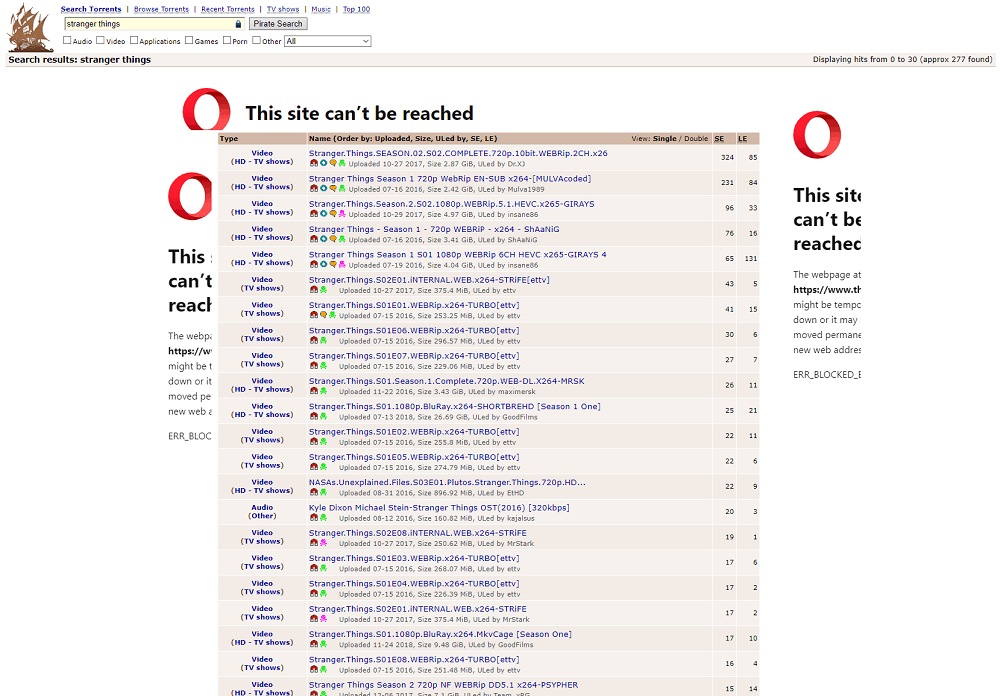The height and width of the screenshot is (696, 1000).
Task: Open the comments icon on S01E01.WEBRip TURBO row
Action: pos(323,315)
